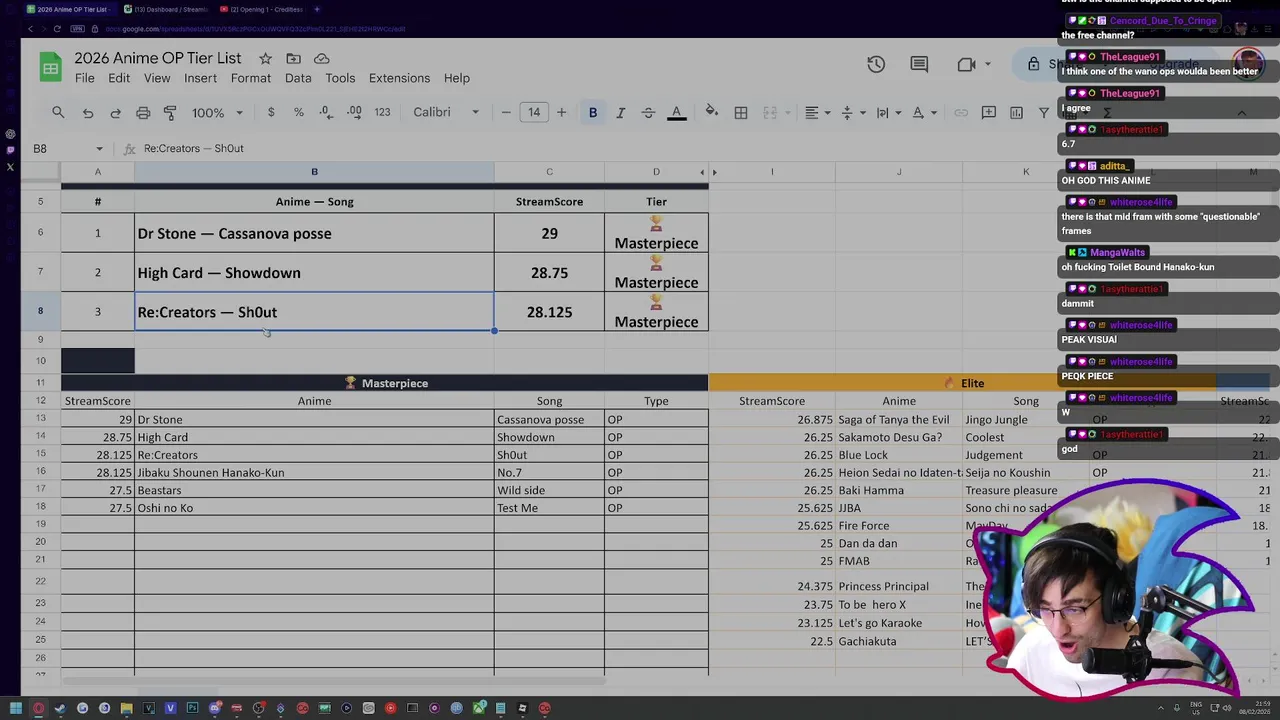Open version history clock icon
This screenshot has width=1280, height=720.
point(876,64)
